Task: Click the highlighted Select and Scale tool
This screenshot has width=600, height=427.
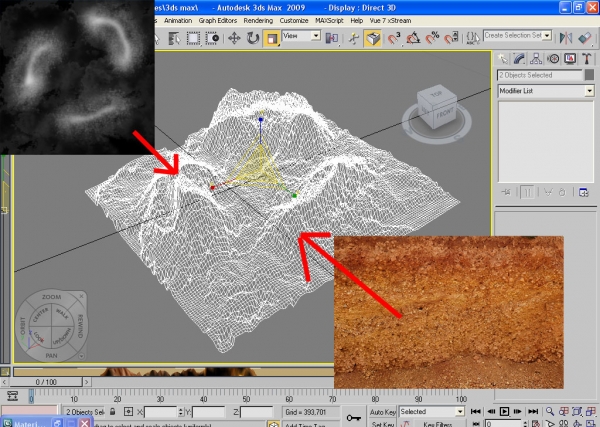Action: pos(272,39)
